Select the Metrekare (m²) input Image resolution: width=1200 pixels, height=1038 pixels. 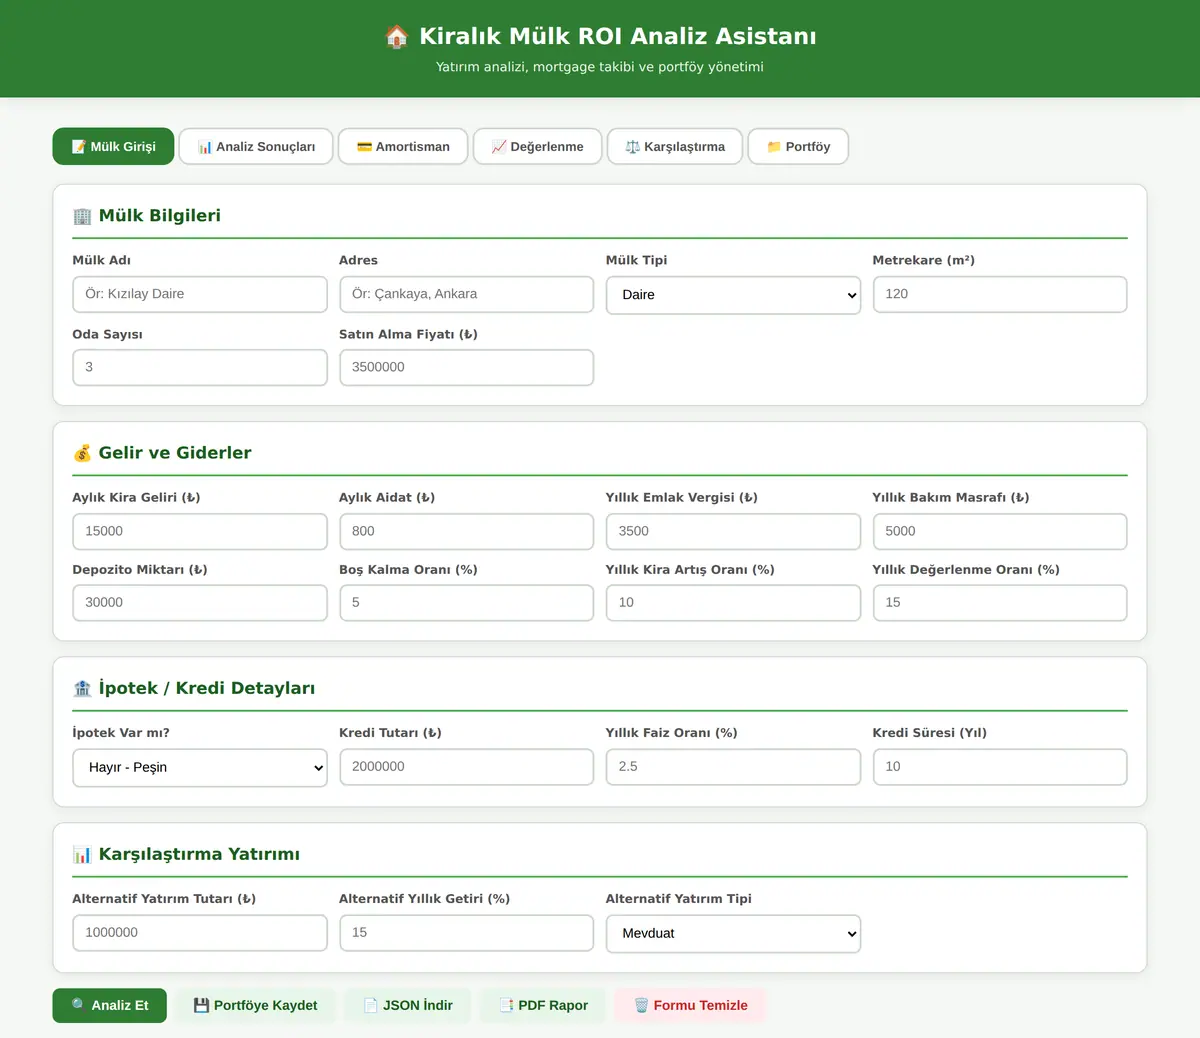pyautogui.click(x=1000, y=294)
